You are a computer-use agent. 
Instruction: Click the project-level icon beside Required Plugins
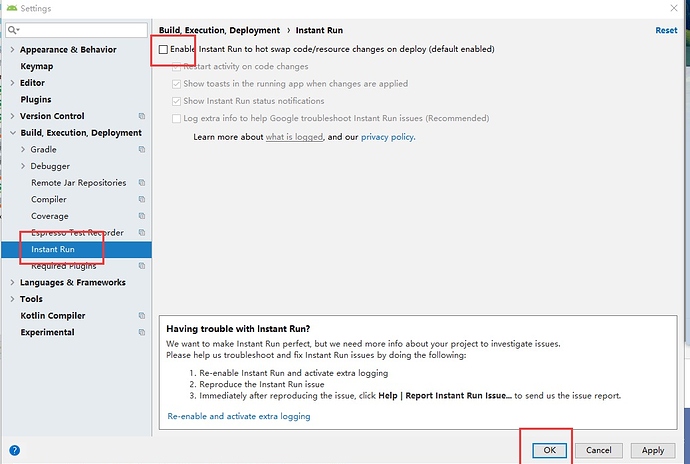coord(142,266)
